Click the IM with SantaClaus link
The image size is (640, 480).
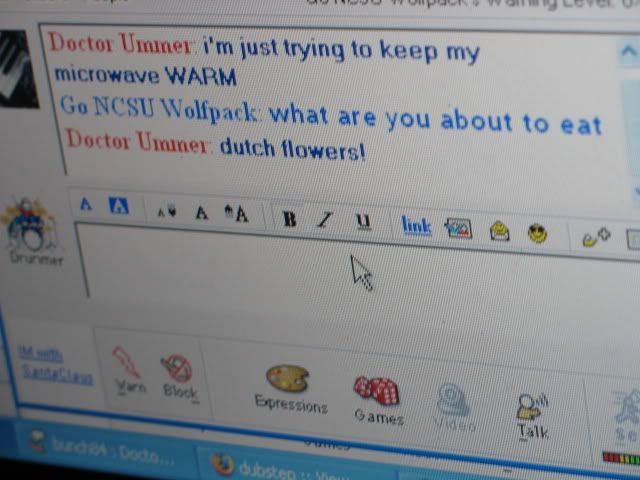point(54,364)
